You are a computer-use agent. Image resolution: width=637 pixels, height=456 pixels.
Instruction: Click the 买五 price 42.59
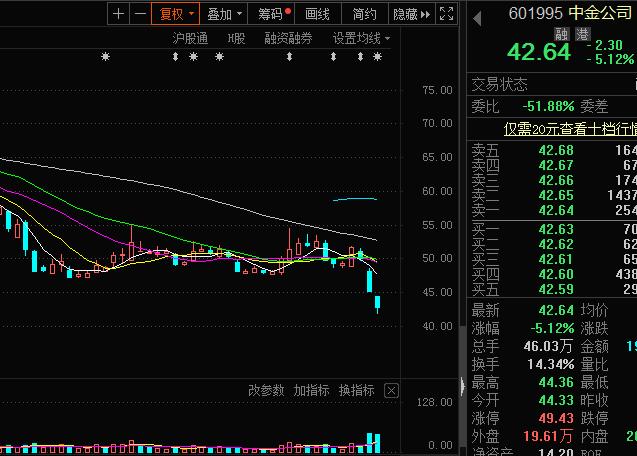click(556, 289)
